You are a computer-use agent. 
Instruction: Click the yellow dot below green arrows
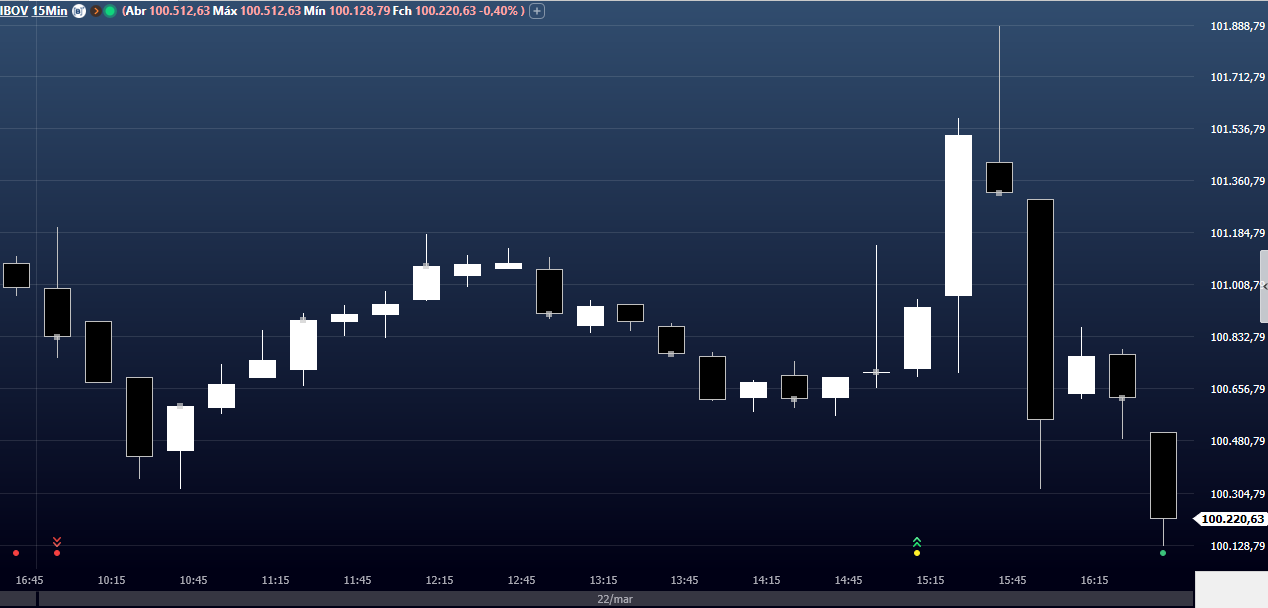tap(917, 553)
